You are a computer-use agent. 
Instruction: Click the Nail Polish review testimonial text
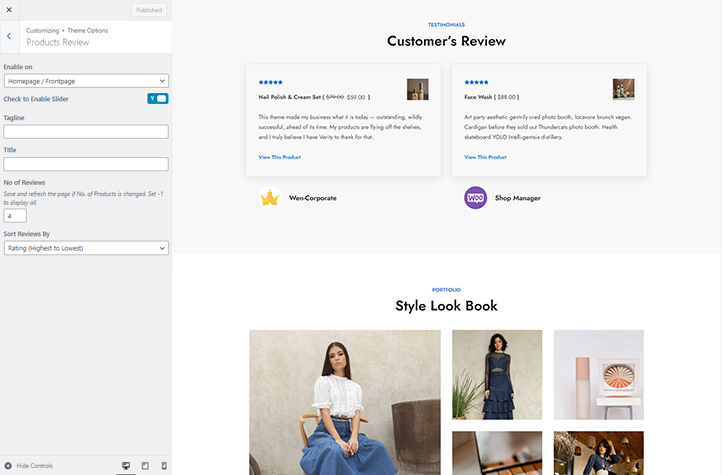pos(340,127)
